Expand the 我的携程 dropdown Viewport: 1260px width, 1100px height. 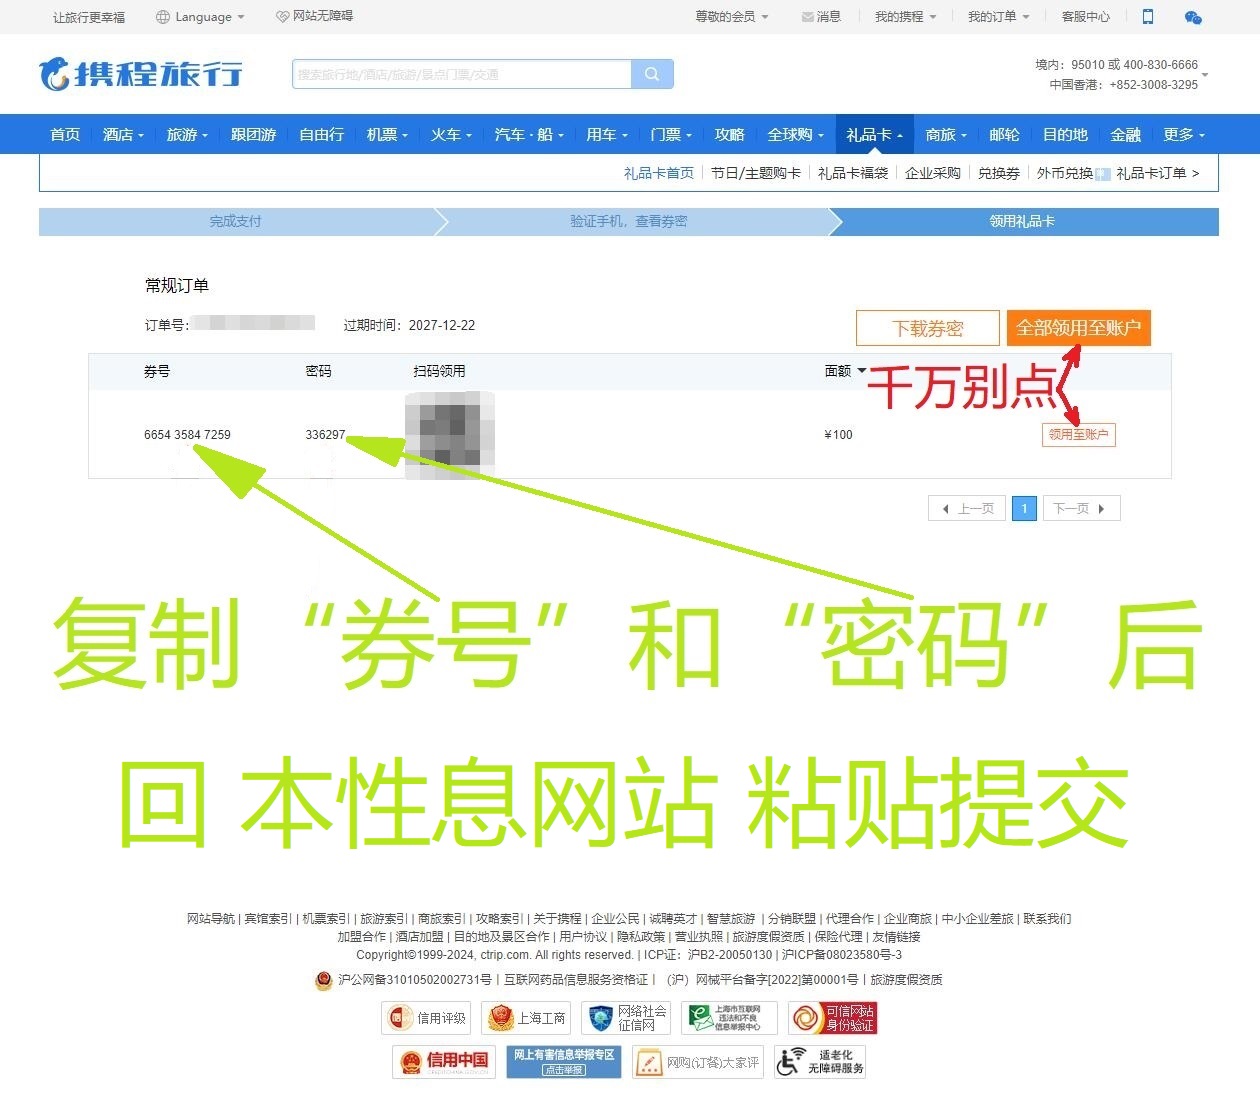click(x=906, y=17)
